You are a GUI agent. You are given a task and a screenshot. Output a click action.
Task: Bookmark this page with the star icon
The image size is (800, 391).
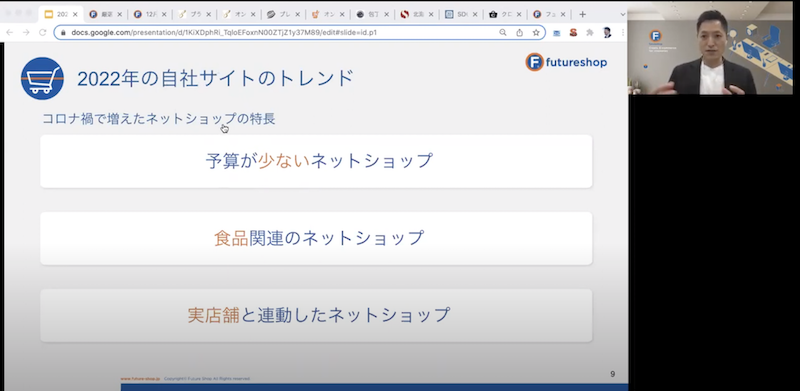coord(536,33)
